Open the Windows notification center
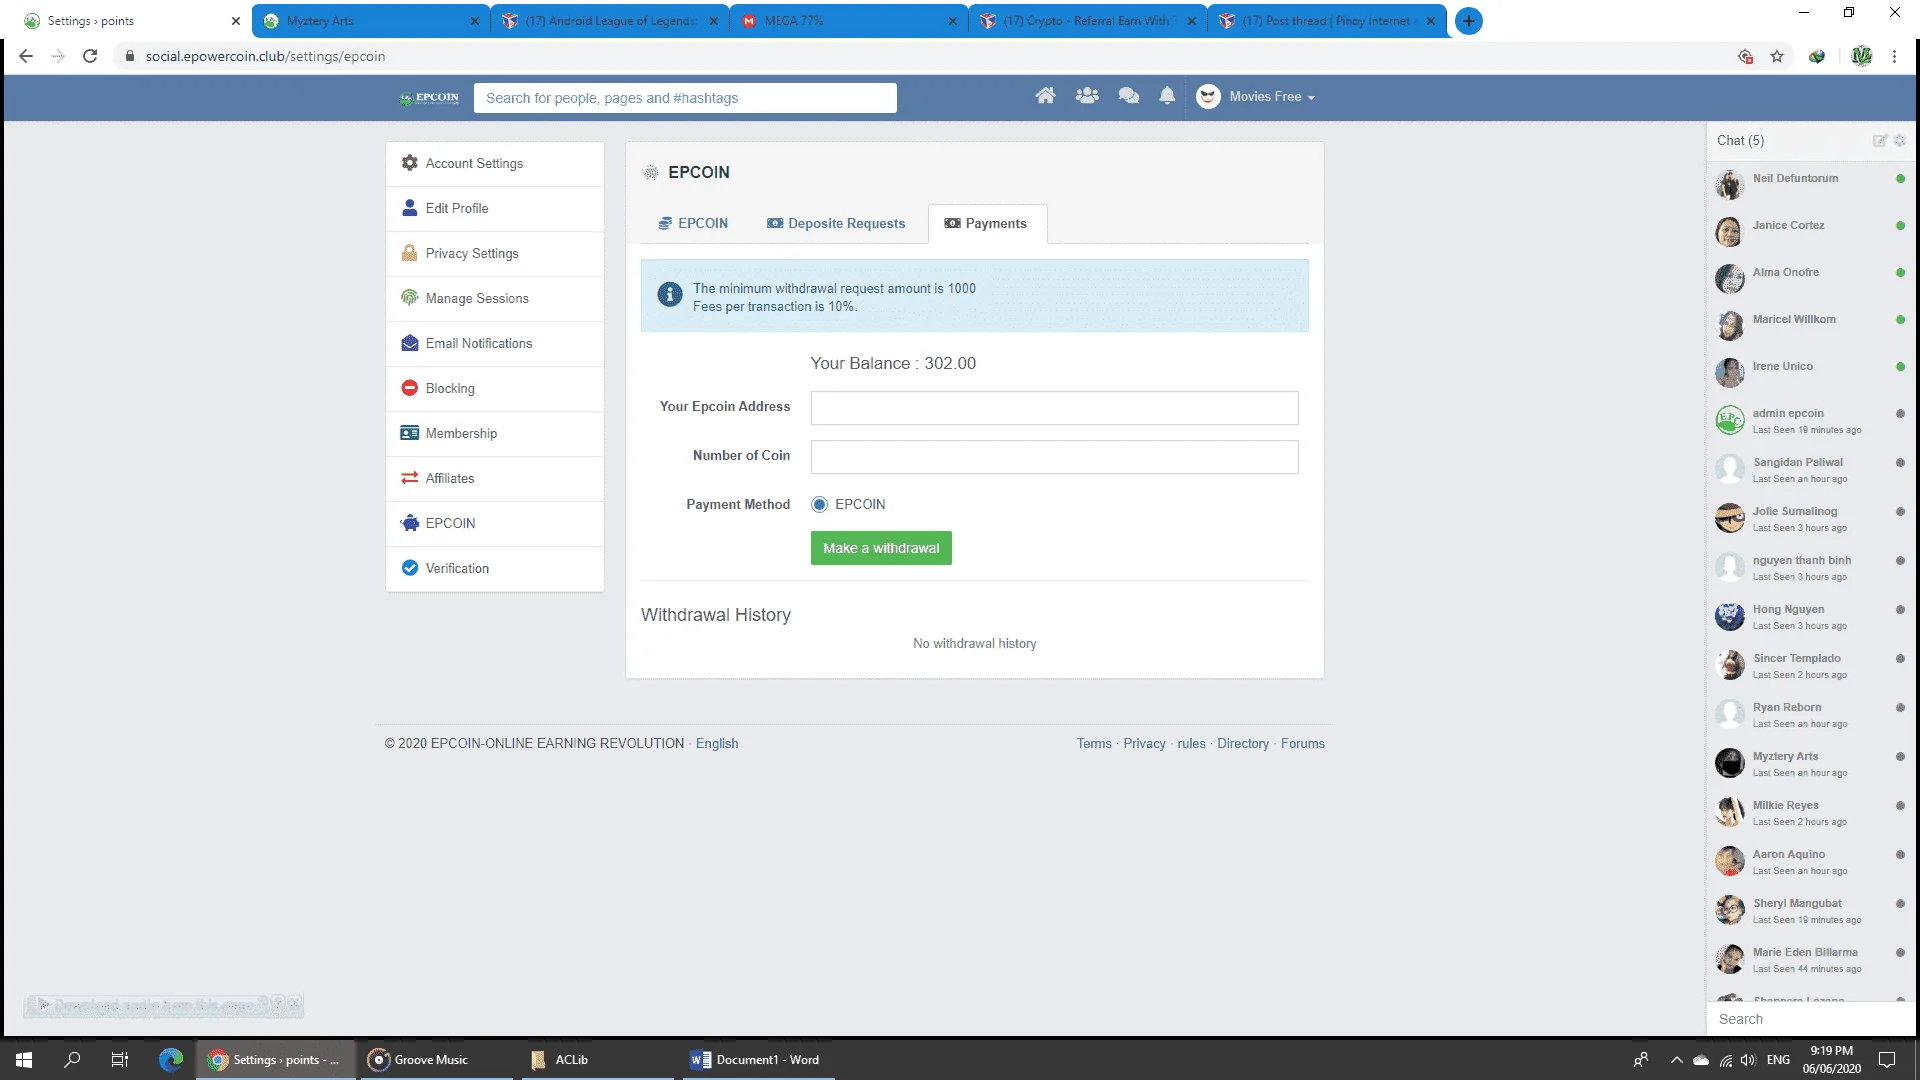The width and height of the screenshot is (1920, 1080). pyautogui.click(x=1887, y=1060)
